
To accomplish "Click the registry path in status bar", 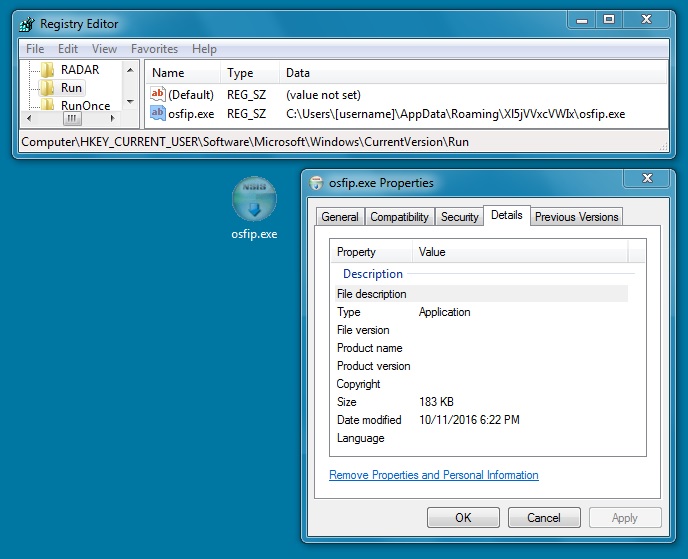I will pos(245,142).
